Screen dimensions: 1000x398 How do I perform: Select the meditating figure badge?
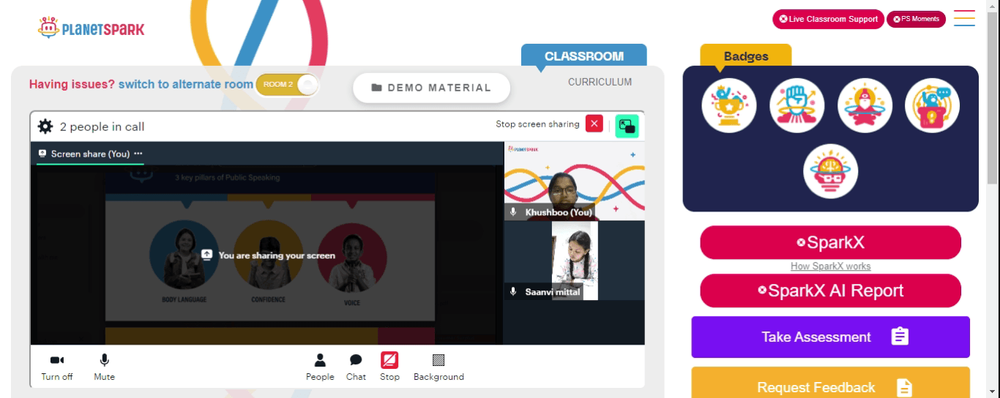click(x=864, y=105)
